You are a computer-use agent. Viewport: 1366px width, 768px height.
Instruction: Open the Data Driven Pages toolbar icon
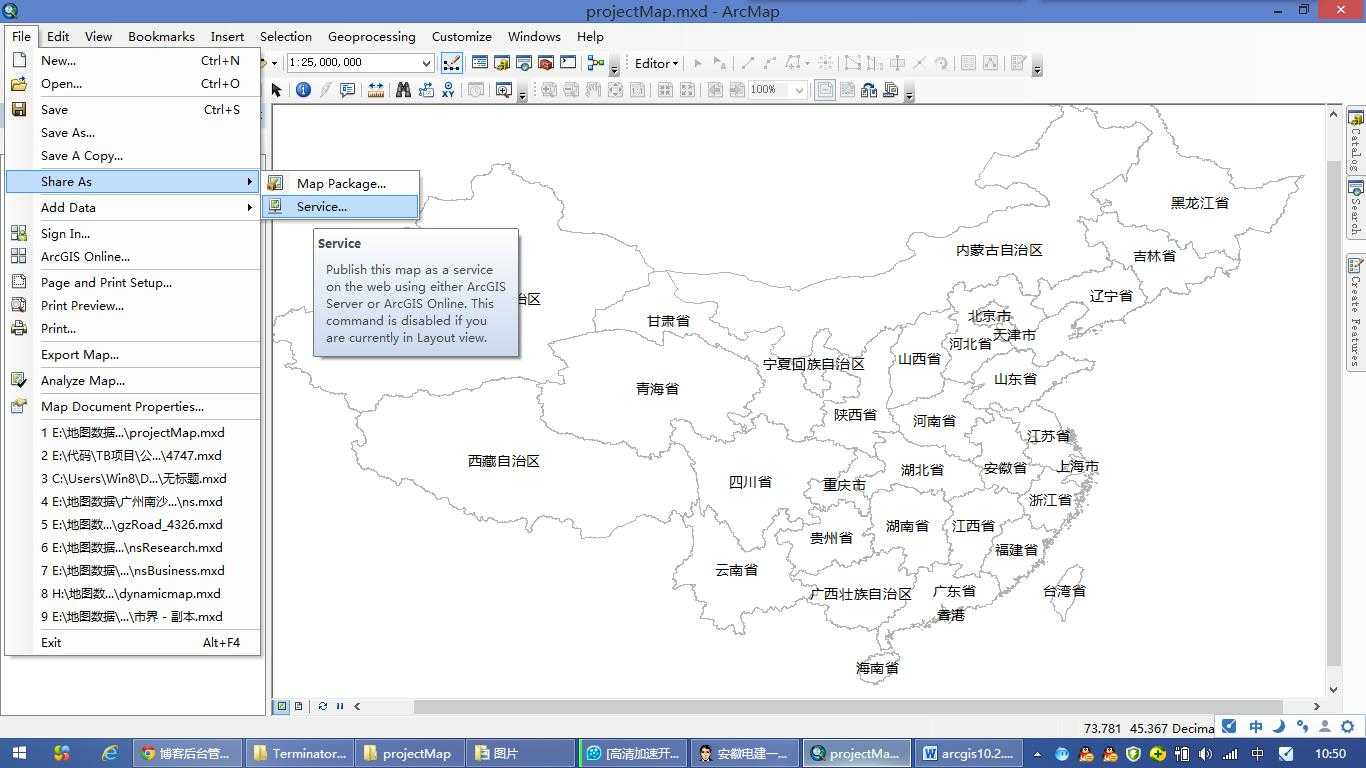[890, 90]
